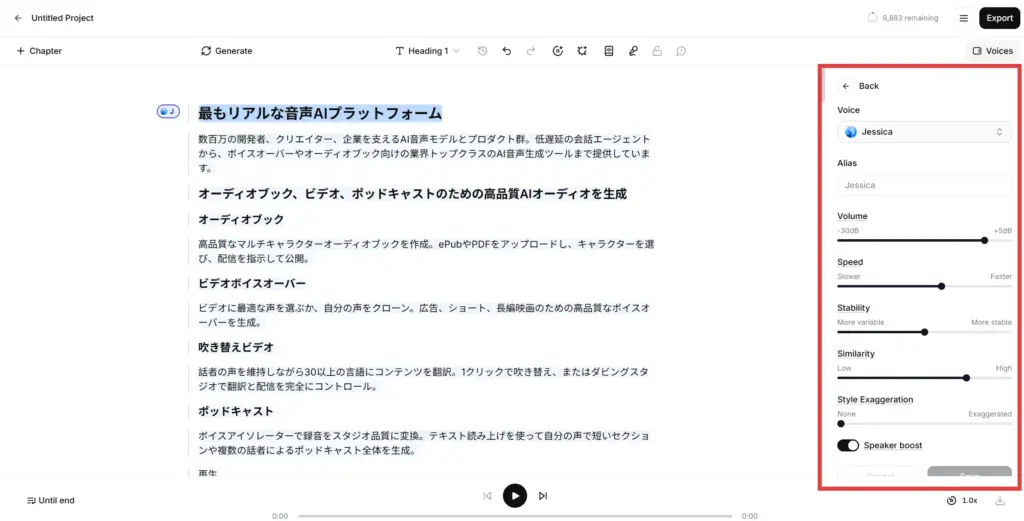Click the Jessica avatar in Voice field
This screenshot has width=1024, height=521.
pyautogui.click(x=850, y=132)
